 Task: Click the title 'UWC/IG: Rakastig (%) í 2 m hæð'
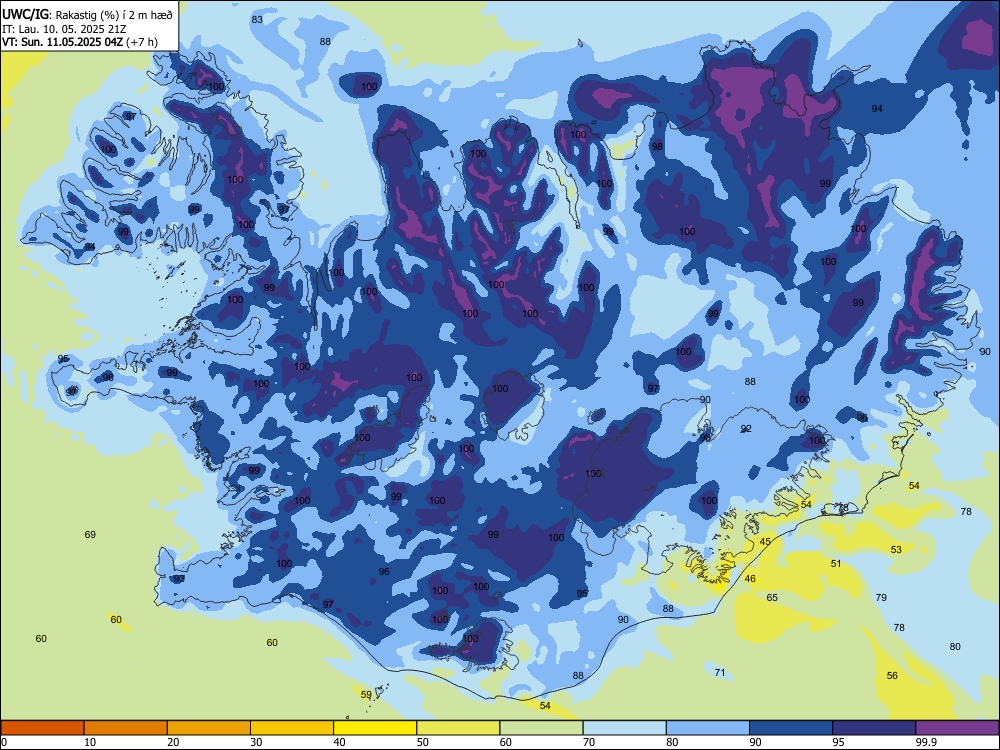87,15
